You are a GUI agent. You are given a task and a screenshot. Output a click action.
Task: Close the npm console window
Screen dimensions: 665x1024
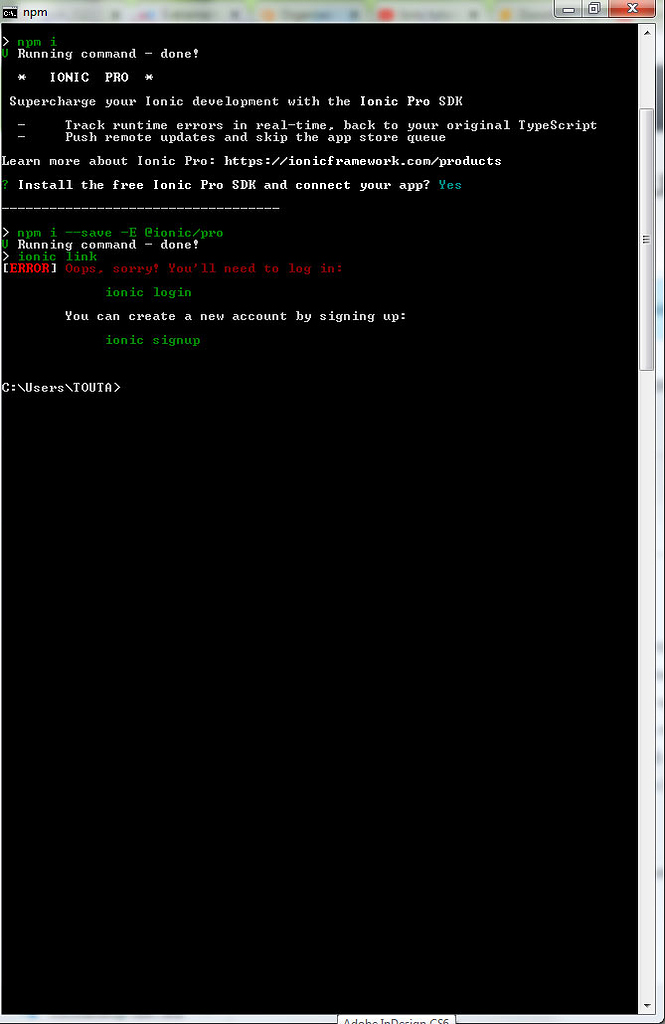pos(632,8)
